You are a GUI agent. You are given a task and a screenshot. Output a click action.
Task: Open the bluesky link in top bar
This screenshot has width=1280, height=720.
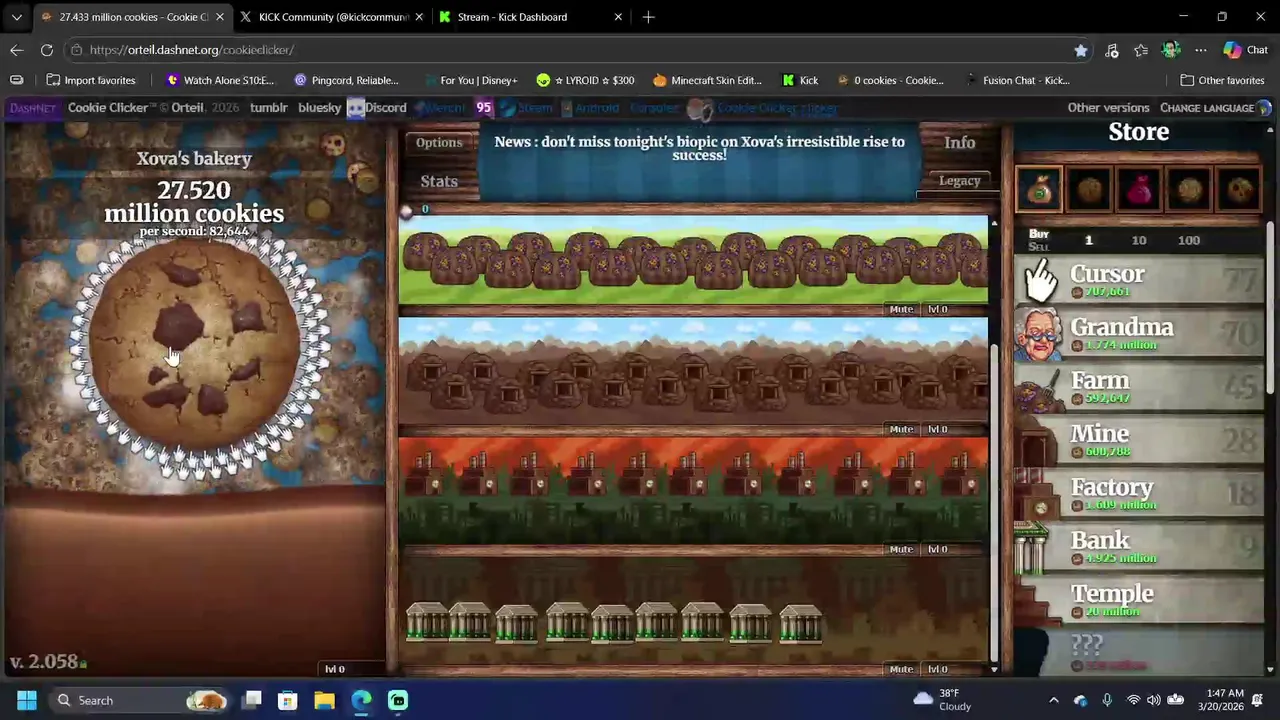click(x=319, y=108)
